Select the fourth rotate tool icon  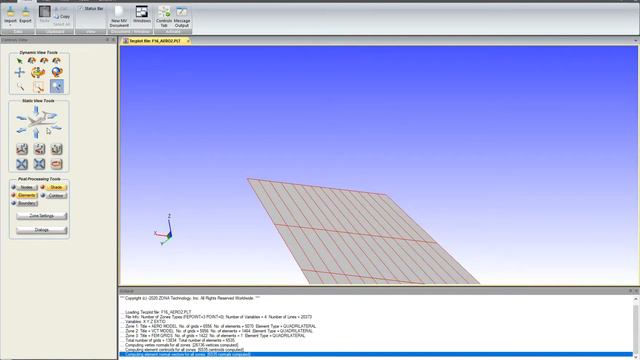56,61
